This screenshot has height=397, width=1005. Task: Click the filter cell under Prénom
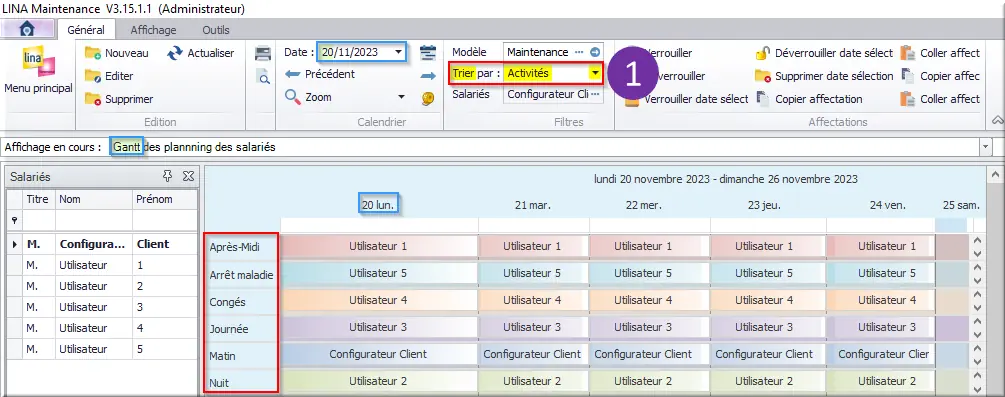click(164, 220)
